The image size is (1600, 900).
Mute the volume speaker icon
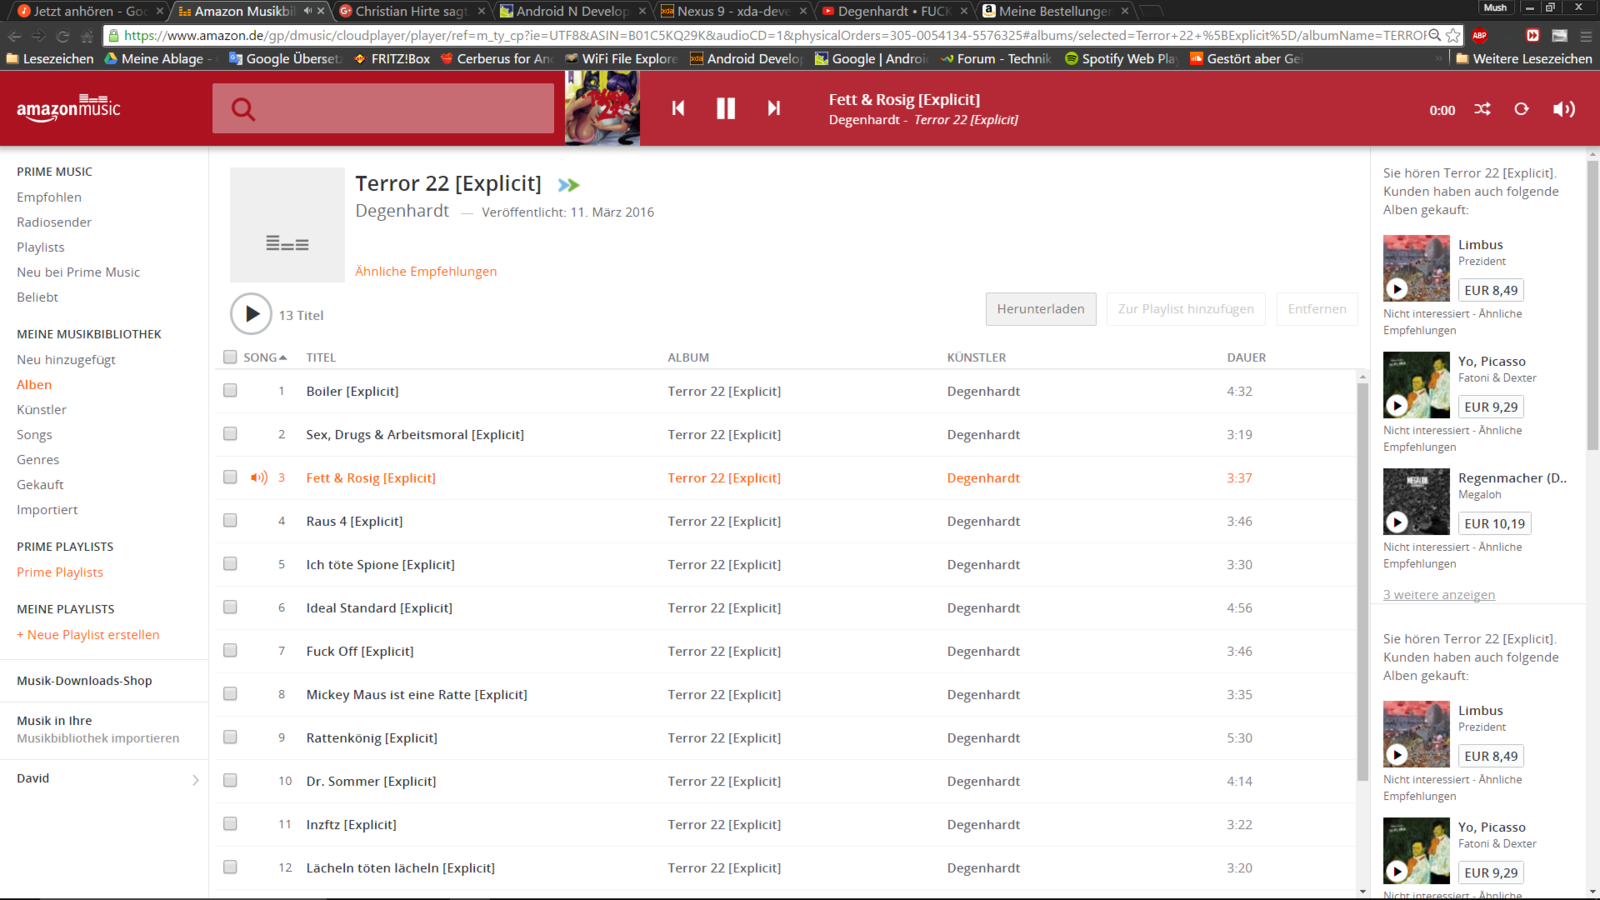[x=1563, y=109]
